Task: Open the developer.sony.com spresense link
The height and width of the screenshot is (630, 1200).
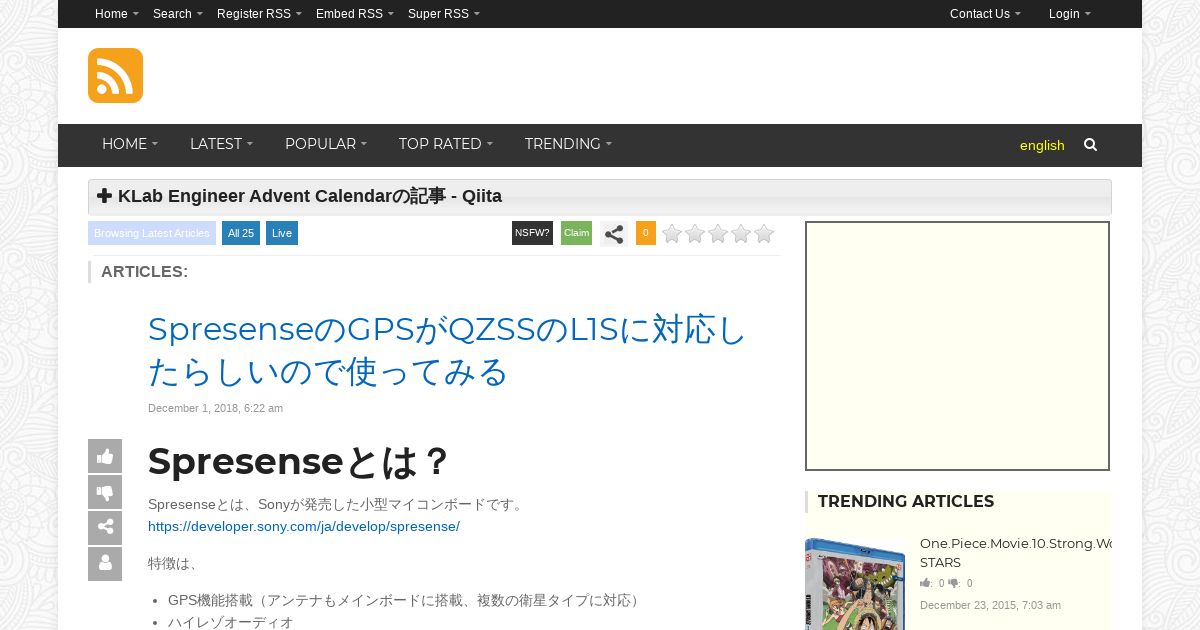Action: [304, 526]
